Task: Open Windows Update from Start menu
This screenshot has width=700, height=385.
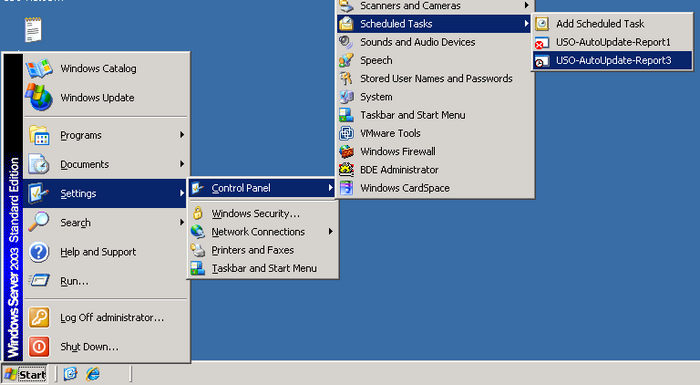Action: (x=106, y=97)
